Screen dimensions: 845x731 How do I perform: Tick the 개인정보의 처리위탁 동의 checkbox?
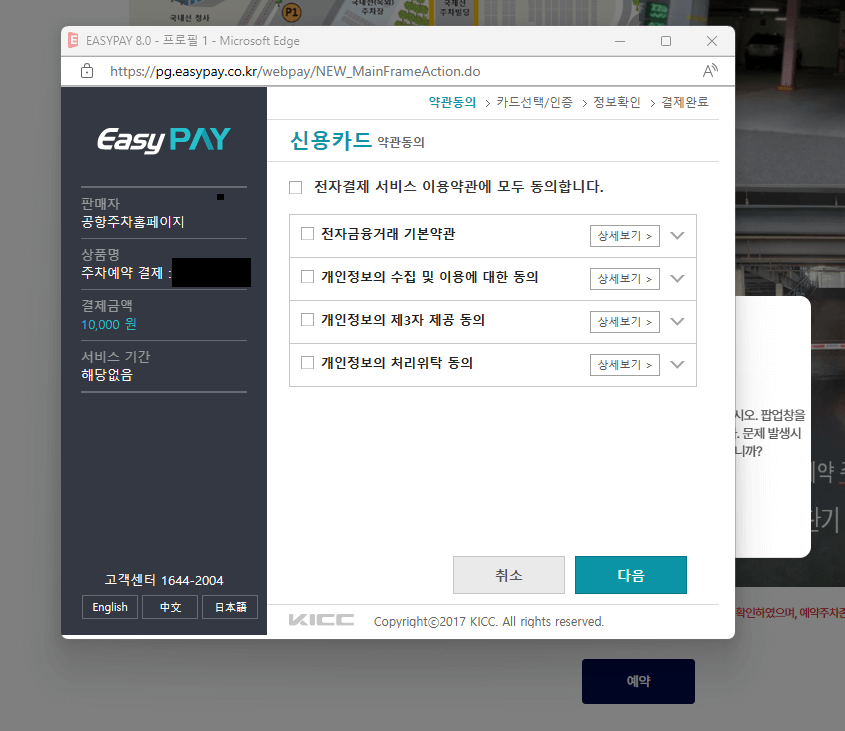point(307,363)
